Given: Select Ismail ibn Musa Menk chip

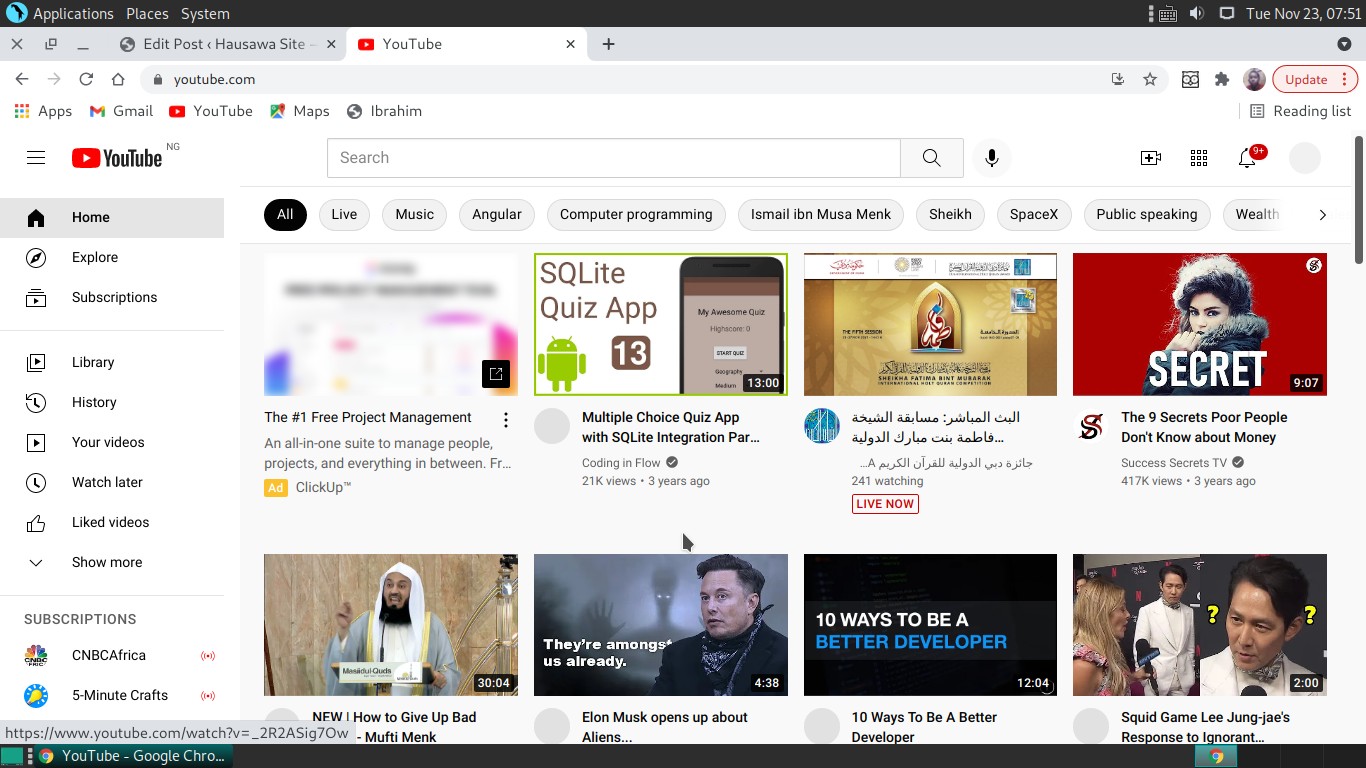Looking at the screenshot, I should [821, 214].
